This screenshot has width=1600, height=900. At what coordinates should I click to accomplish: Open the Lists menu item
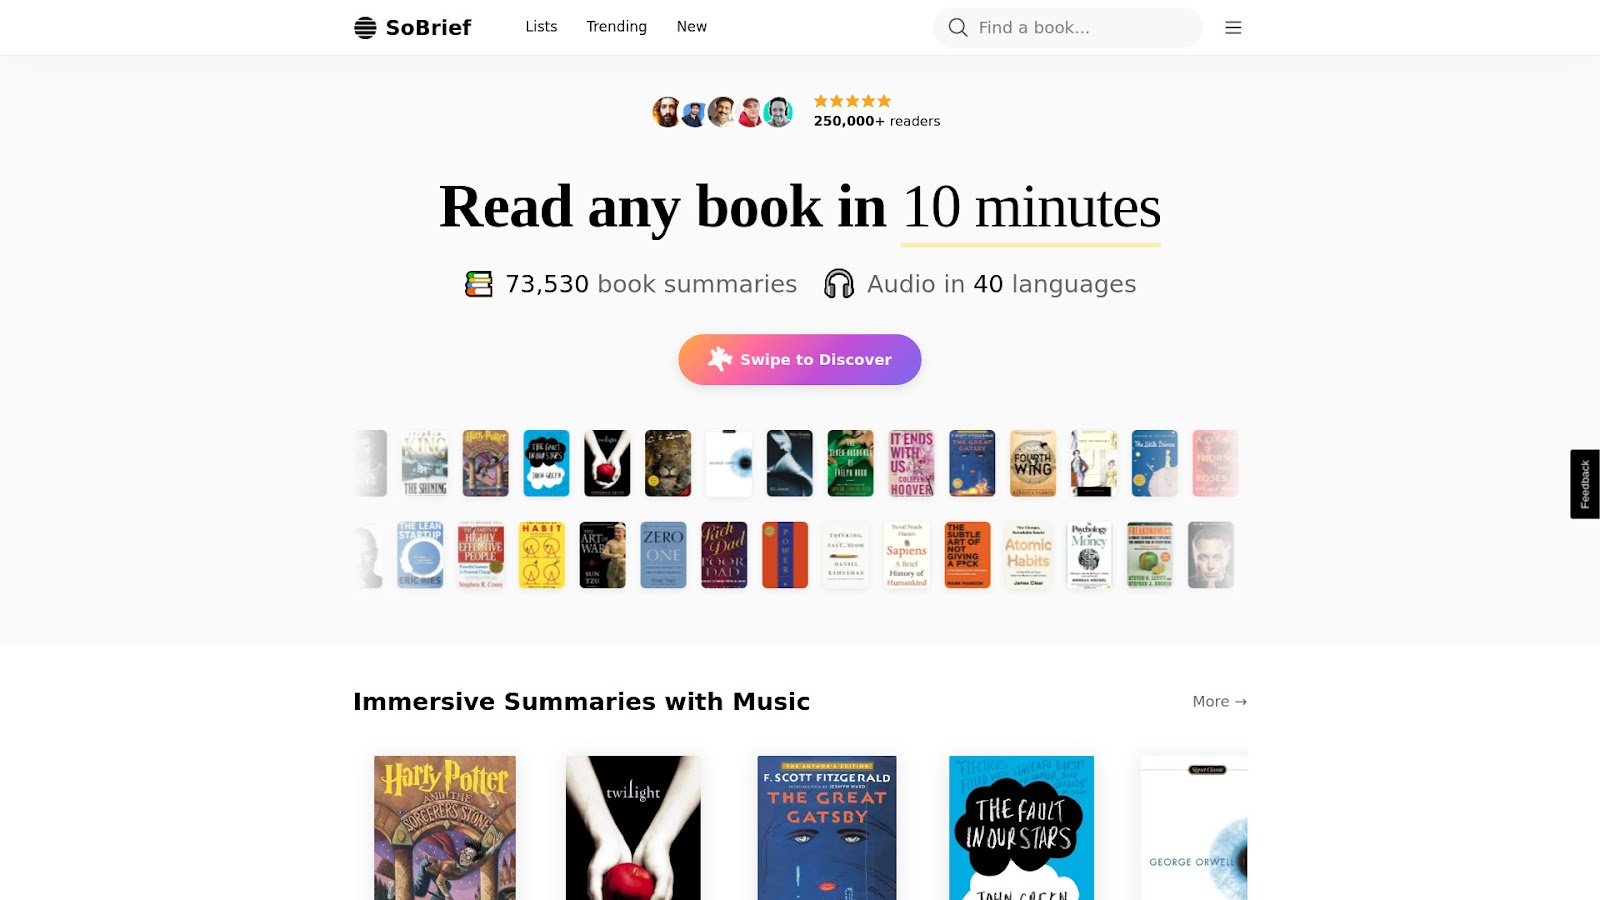pyautogui.click(x=541, y=27)
